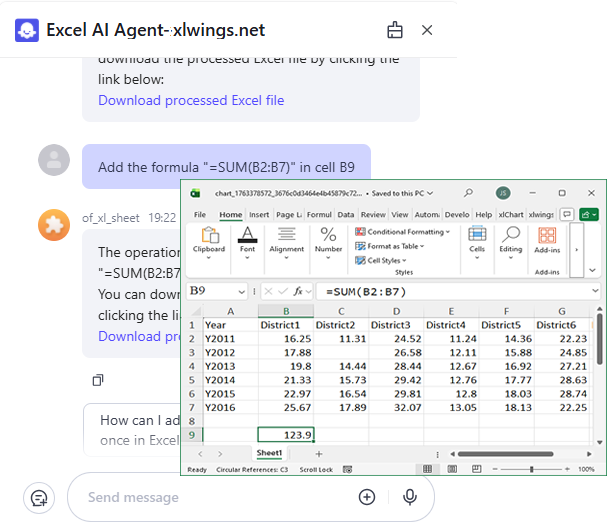Click the clear chat broom icon
Screen dimensions: 607x532
(394, 30)
